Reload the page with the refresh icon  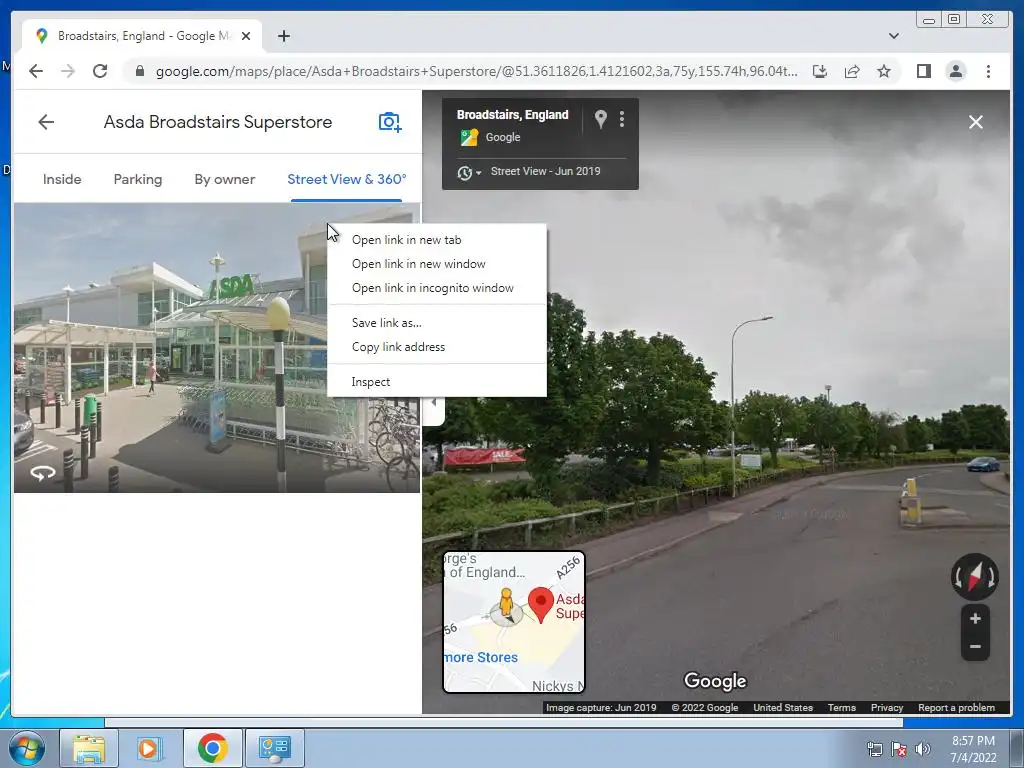100,71
